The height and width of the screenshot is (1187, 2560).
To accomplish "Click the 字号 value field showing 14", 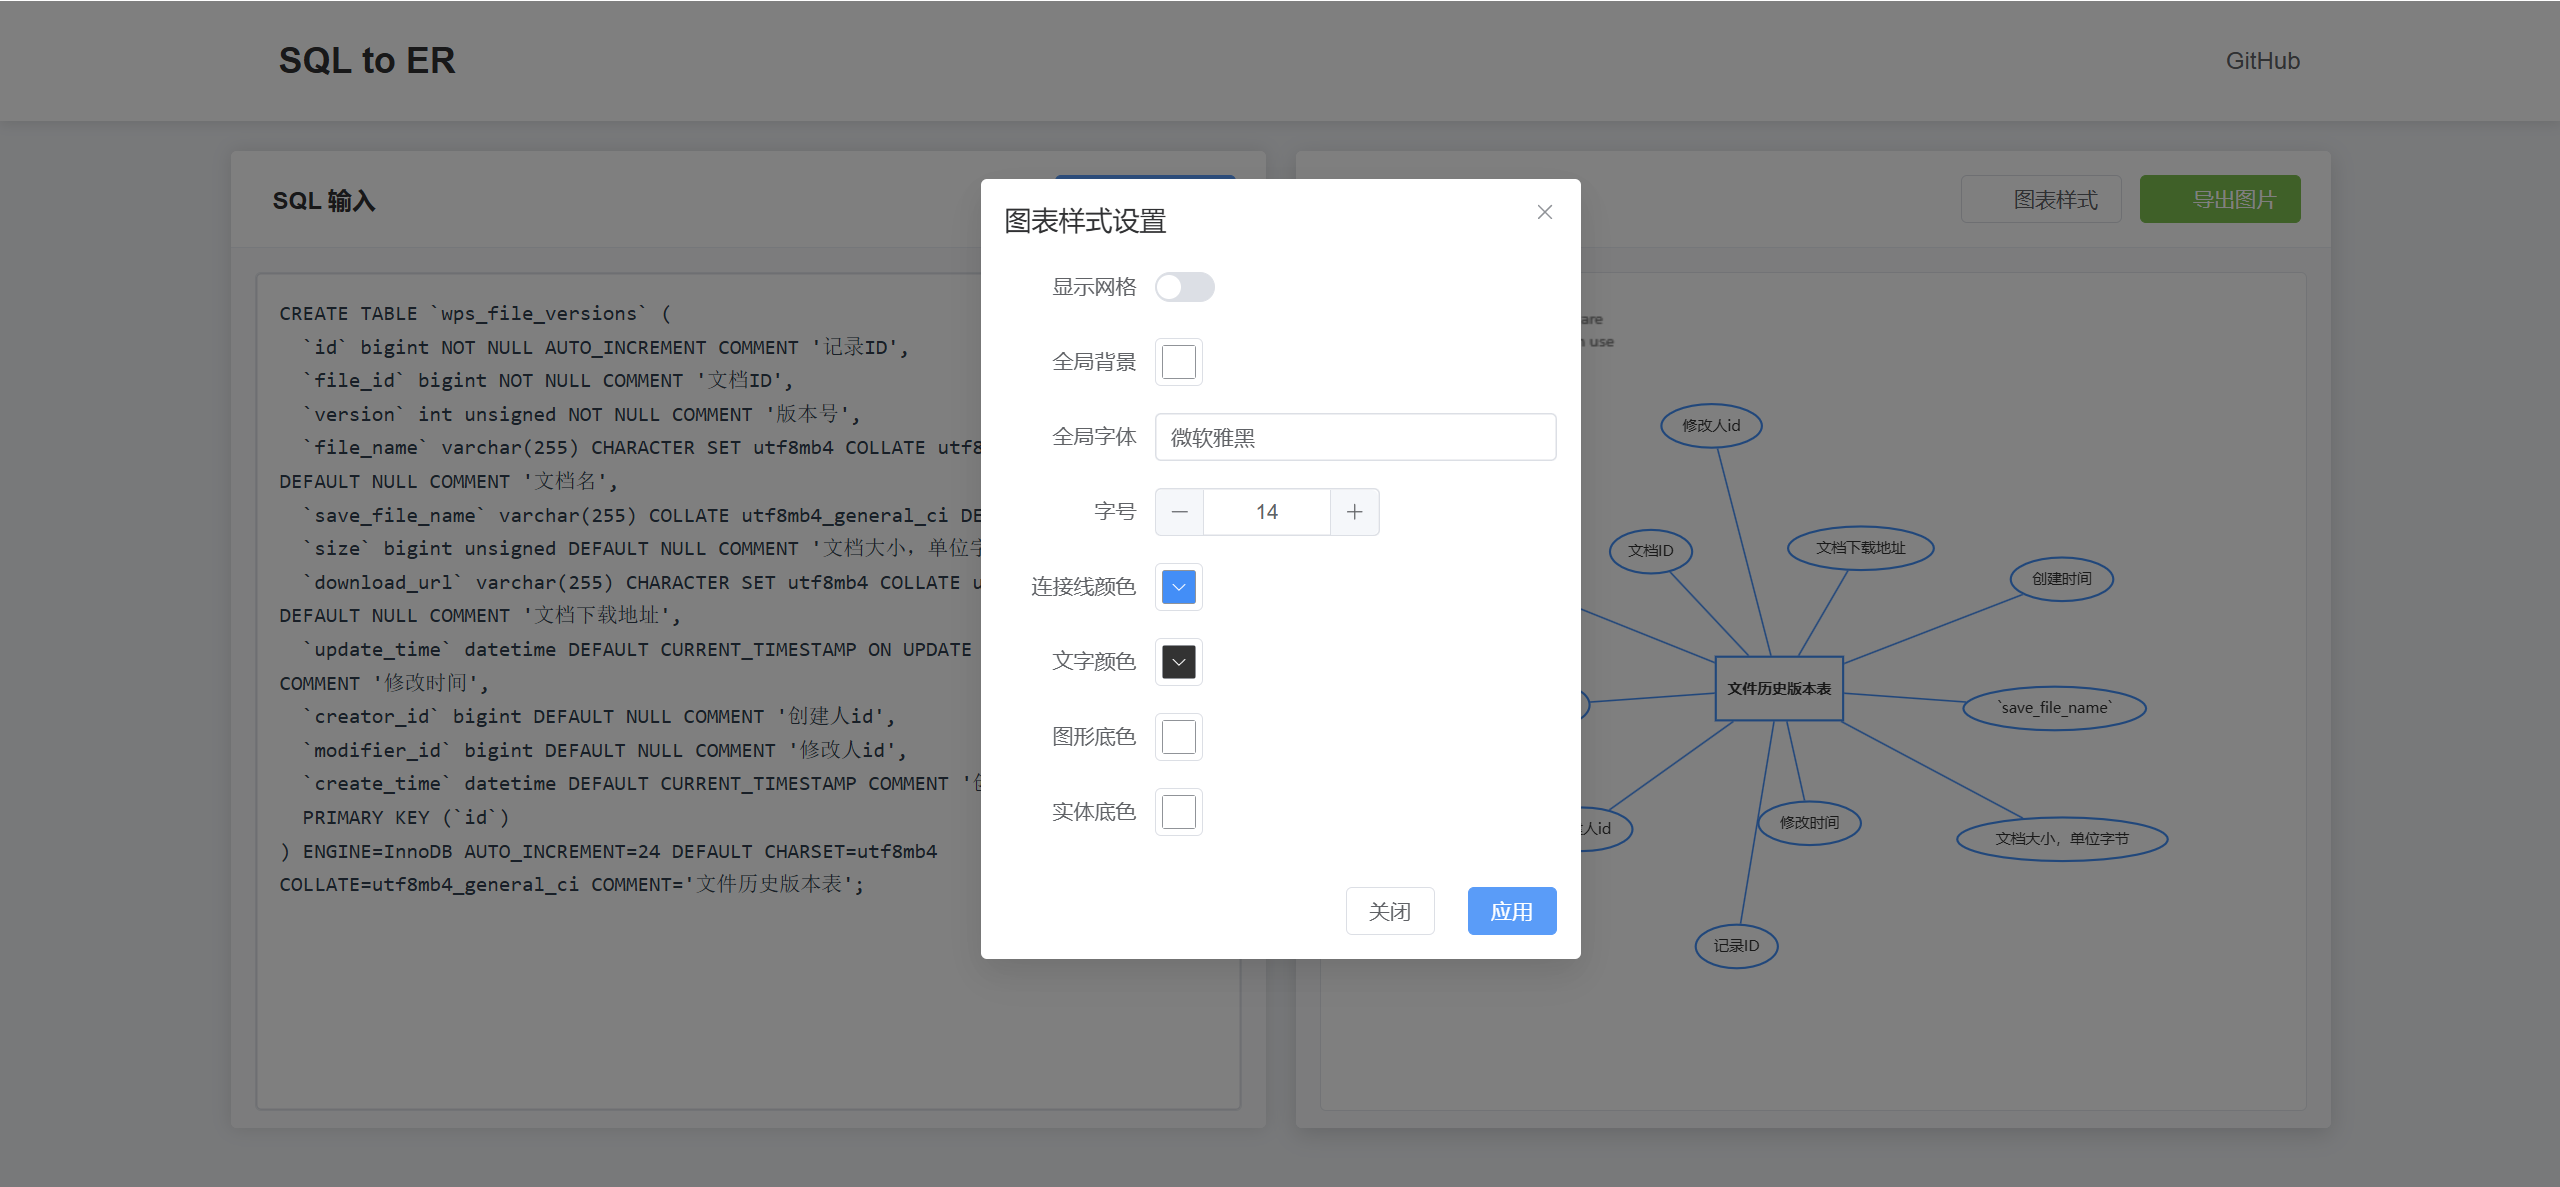I will pyautogui.click(x=1266, y=512).
